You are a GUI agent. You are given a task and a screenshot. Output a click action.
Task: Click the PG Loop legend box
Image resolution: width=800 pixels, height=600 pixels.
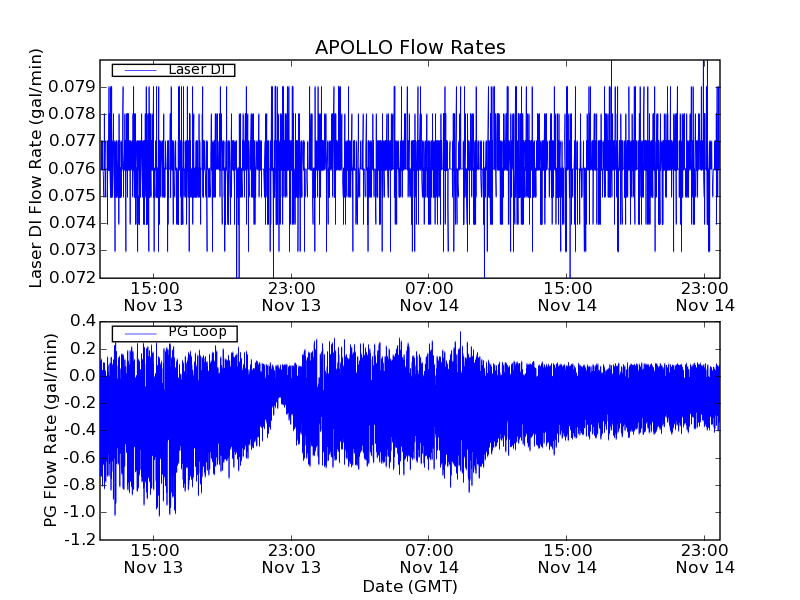point(174,333)
